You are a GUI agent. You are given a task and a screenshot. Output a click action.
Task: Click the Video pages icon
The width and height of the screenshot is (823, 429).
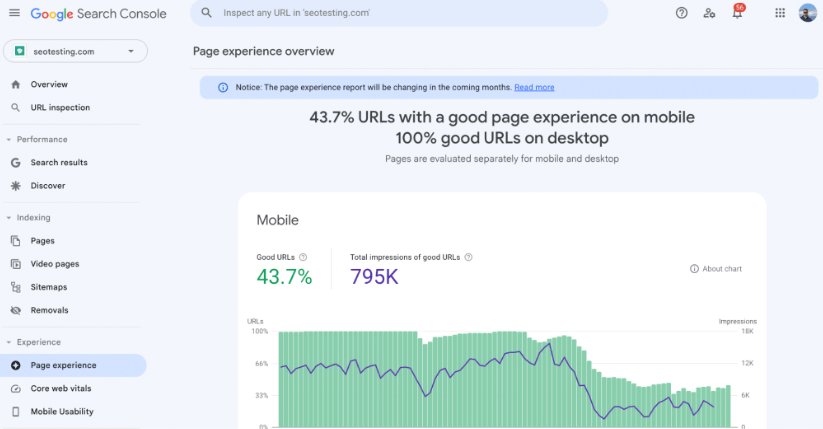16,264
